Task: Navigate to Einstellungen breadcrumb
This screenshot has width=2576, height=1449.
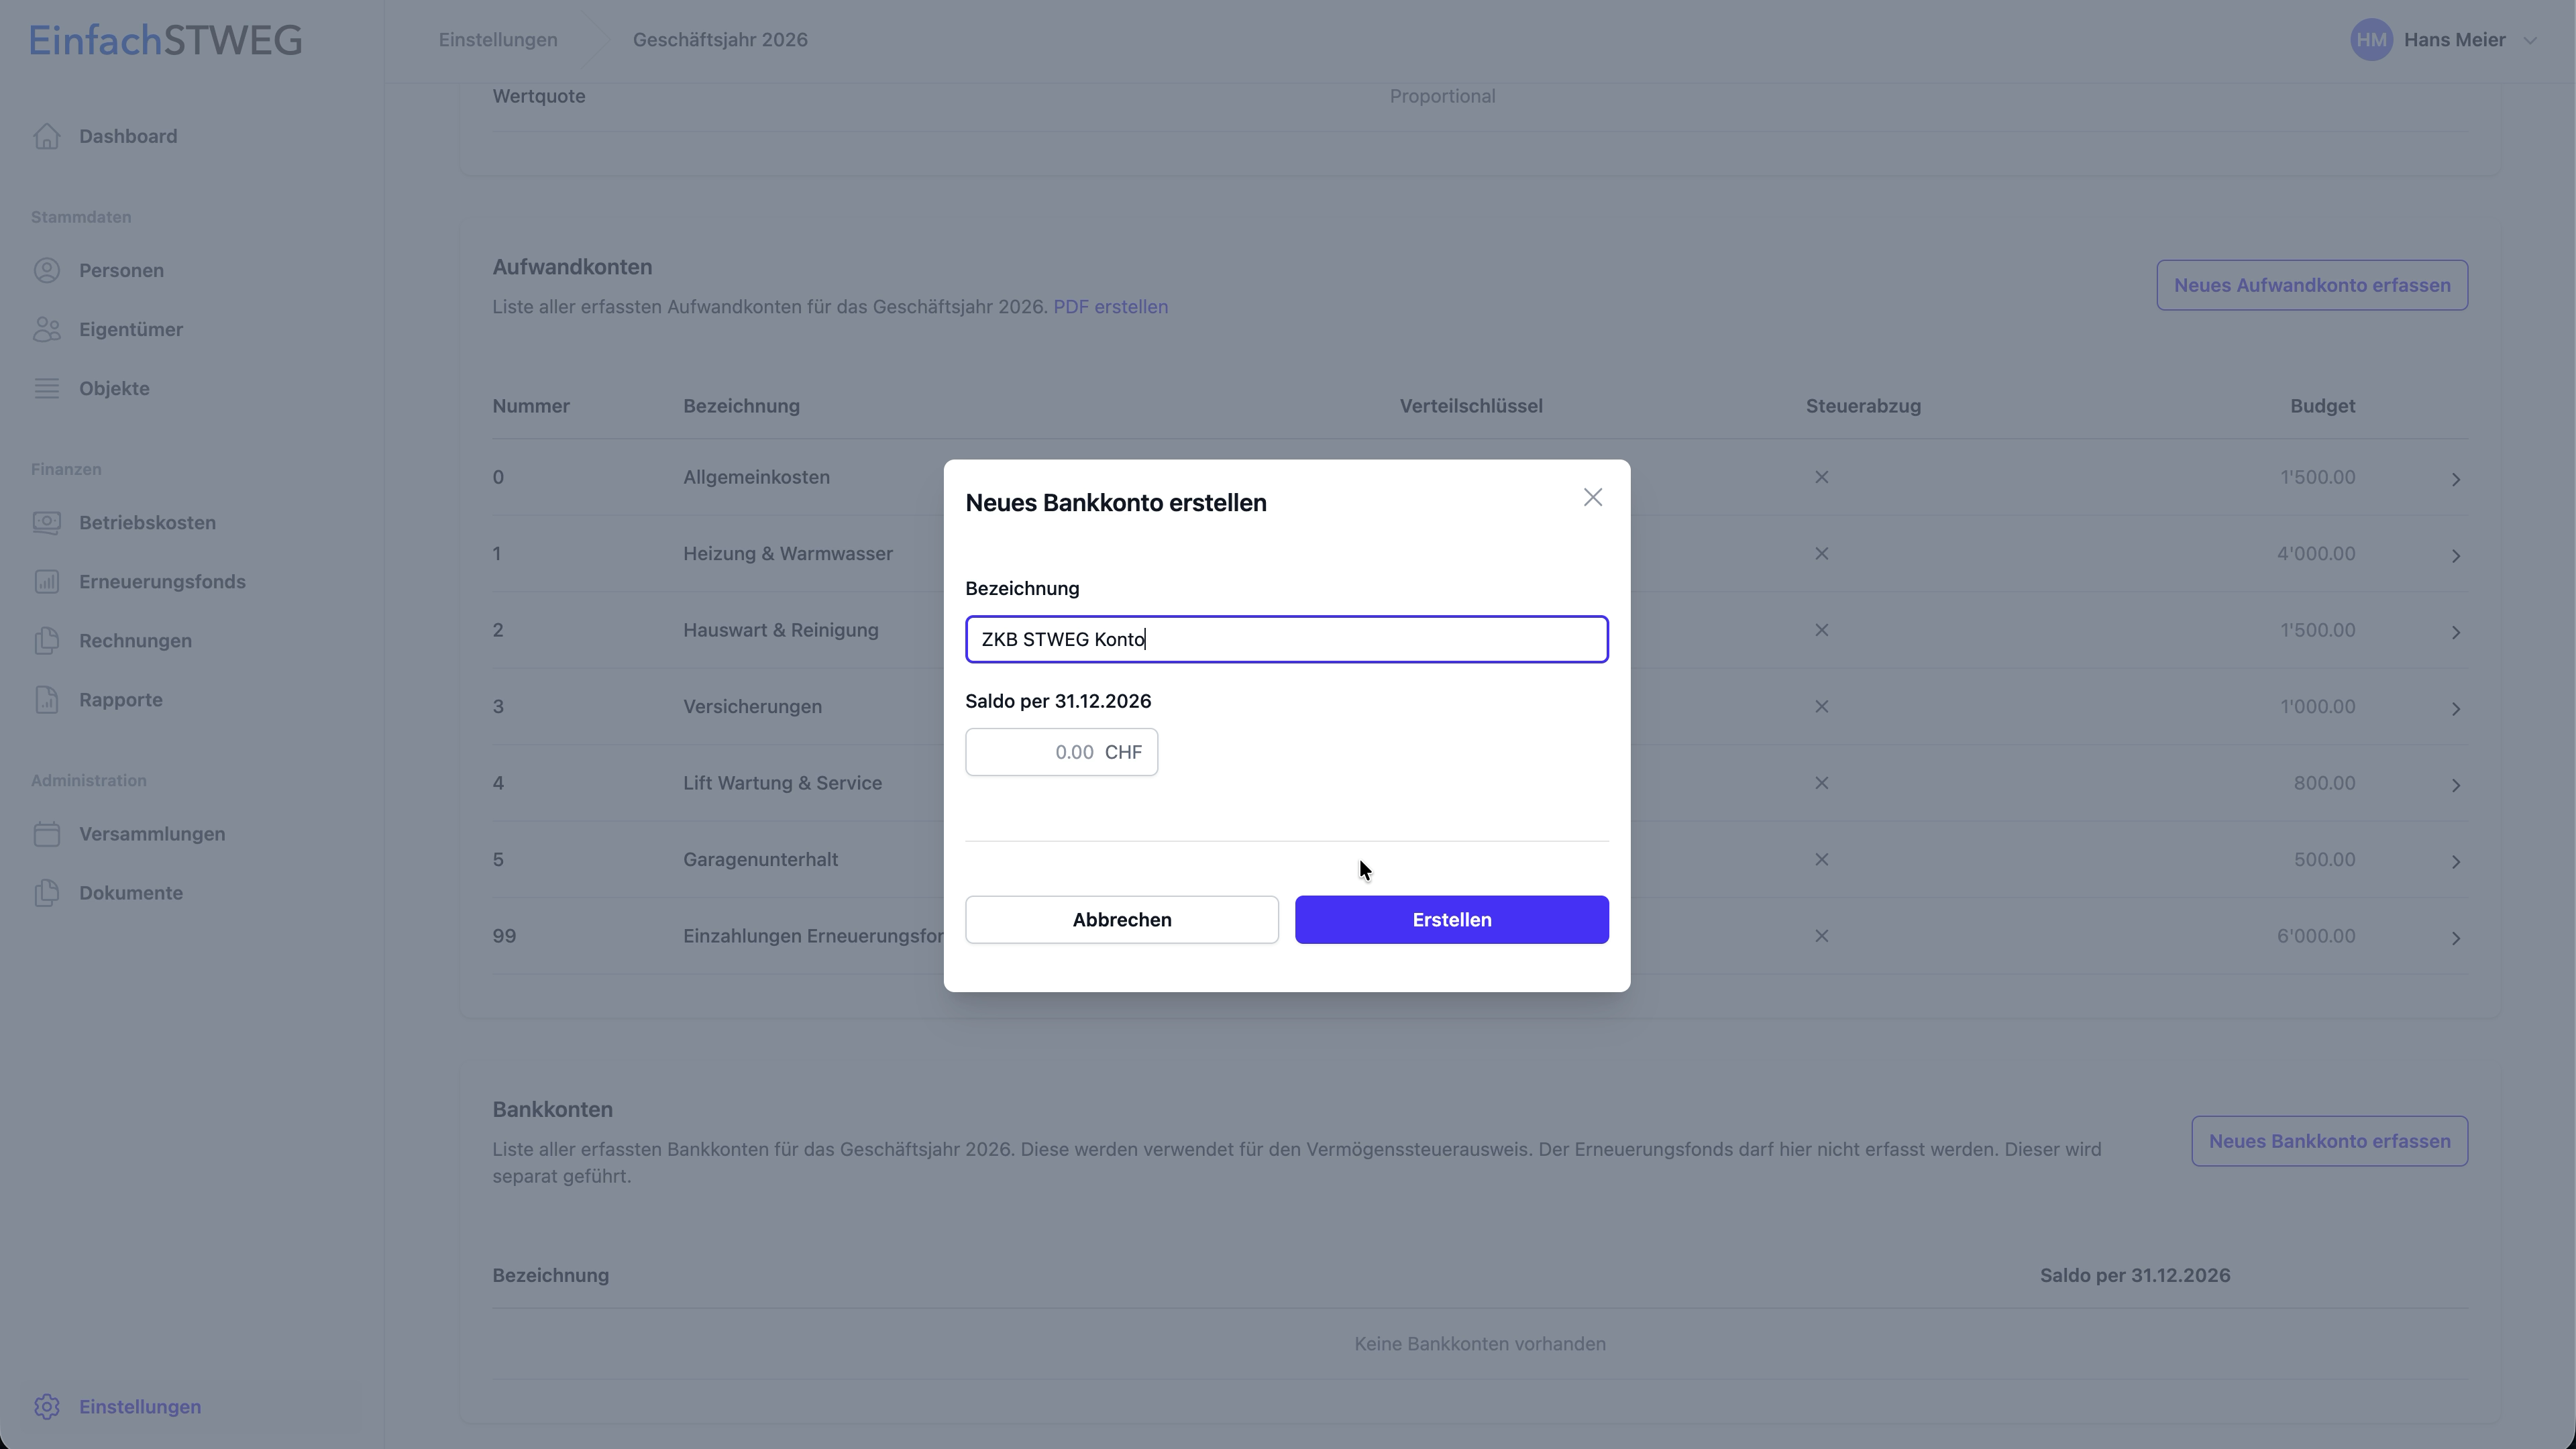Action: click(x=498, y=40)
